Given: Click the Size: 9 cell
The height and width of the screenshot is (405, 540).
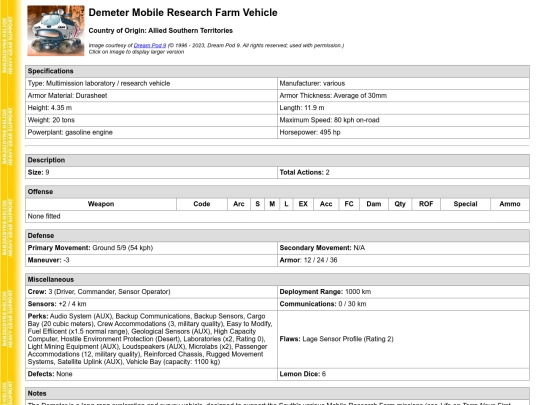Looking at the screenshot, I should [151, 173].
